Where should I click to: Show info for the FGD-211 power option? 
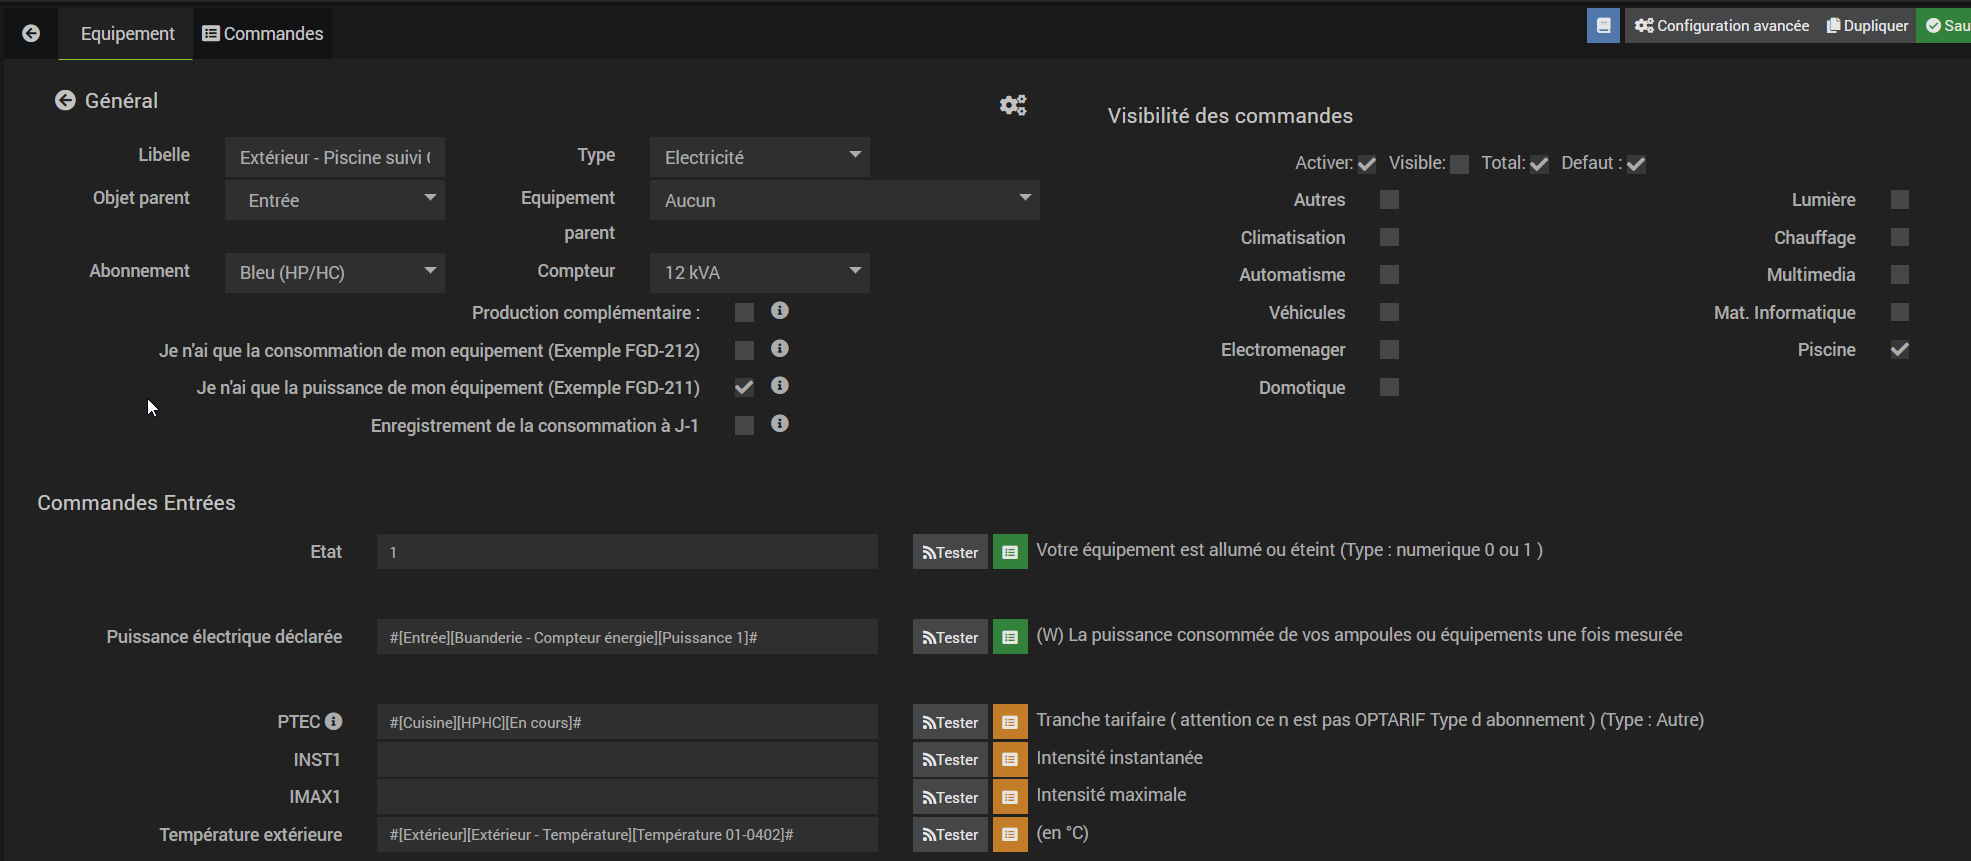click(780, 386)
